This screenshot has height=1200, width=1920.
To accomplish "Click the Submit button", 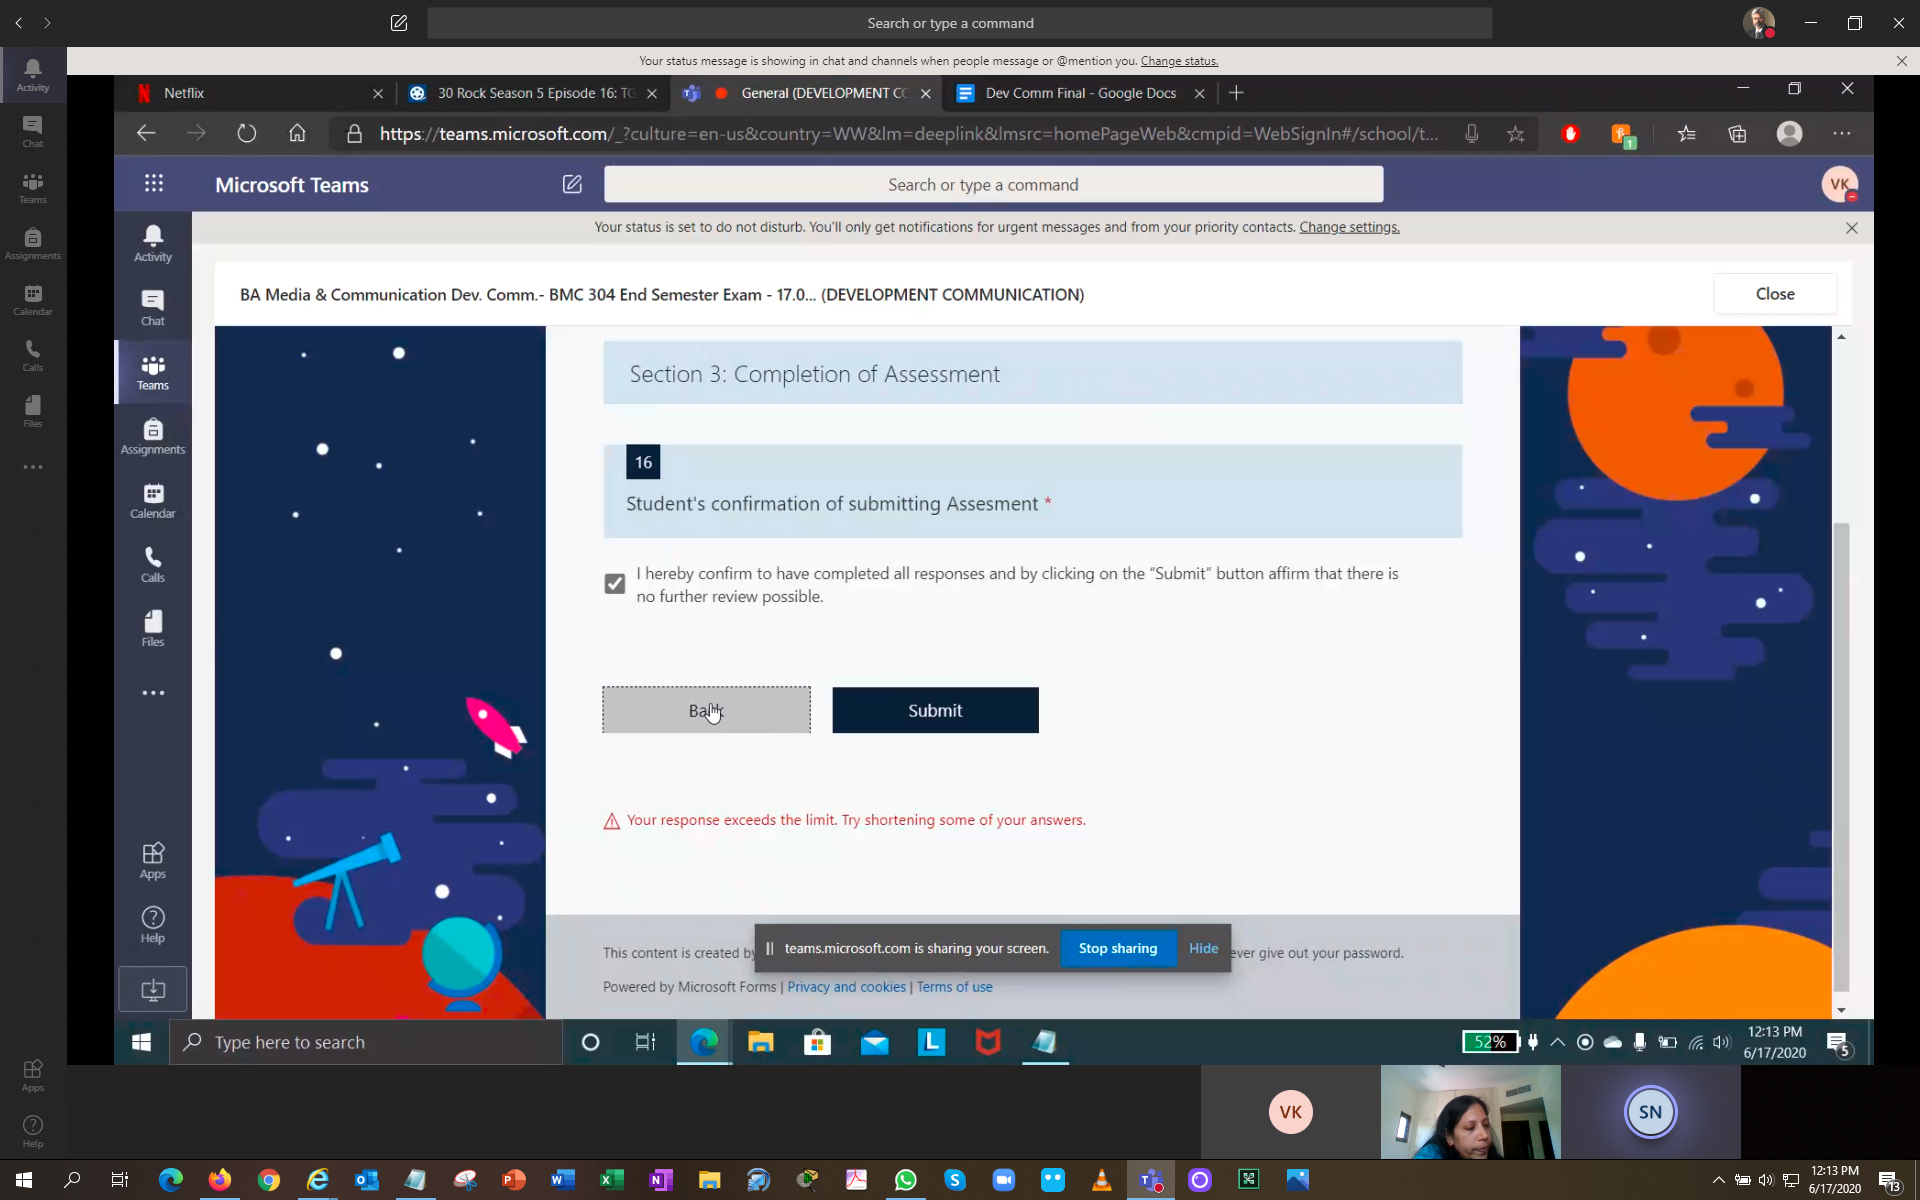I will (934, 710).
